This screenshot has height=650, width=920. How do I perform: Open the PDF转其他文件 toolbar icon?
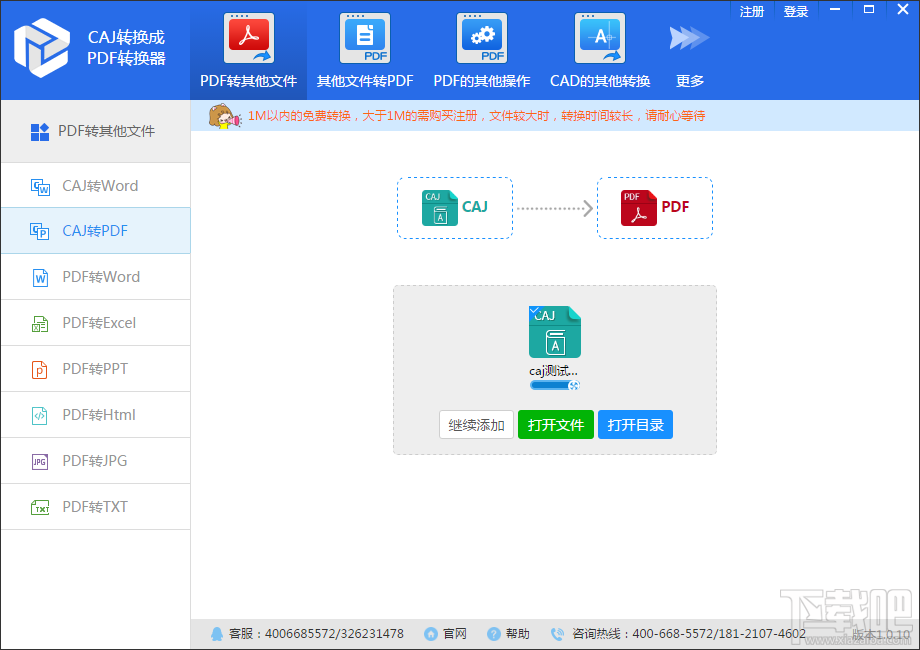point(248,39)
